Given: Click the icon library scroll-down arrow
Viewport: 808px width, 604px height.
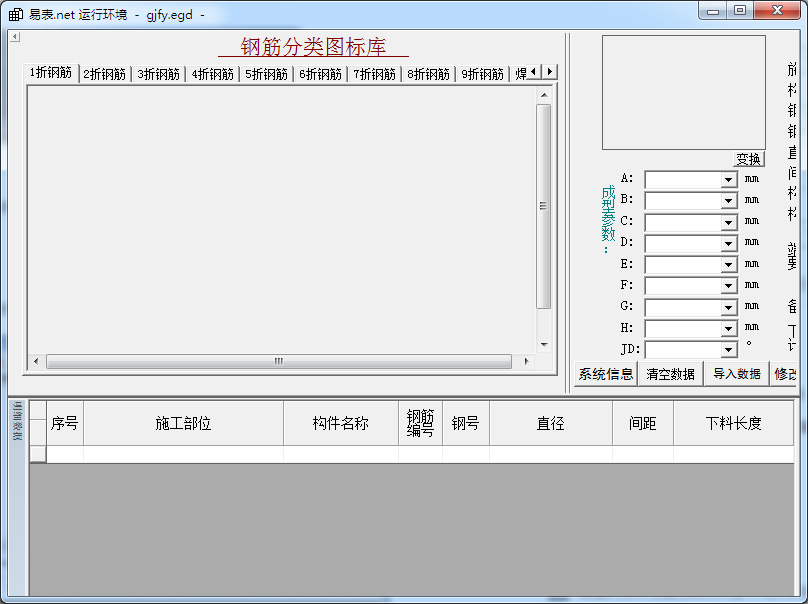Looking at the screenshot, I should coord(544,344).
